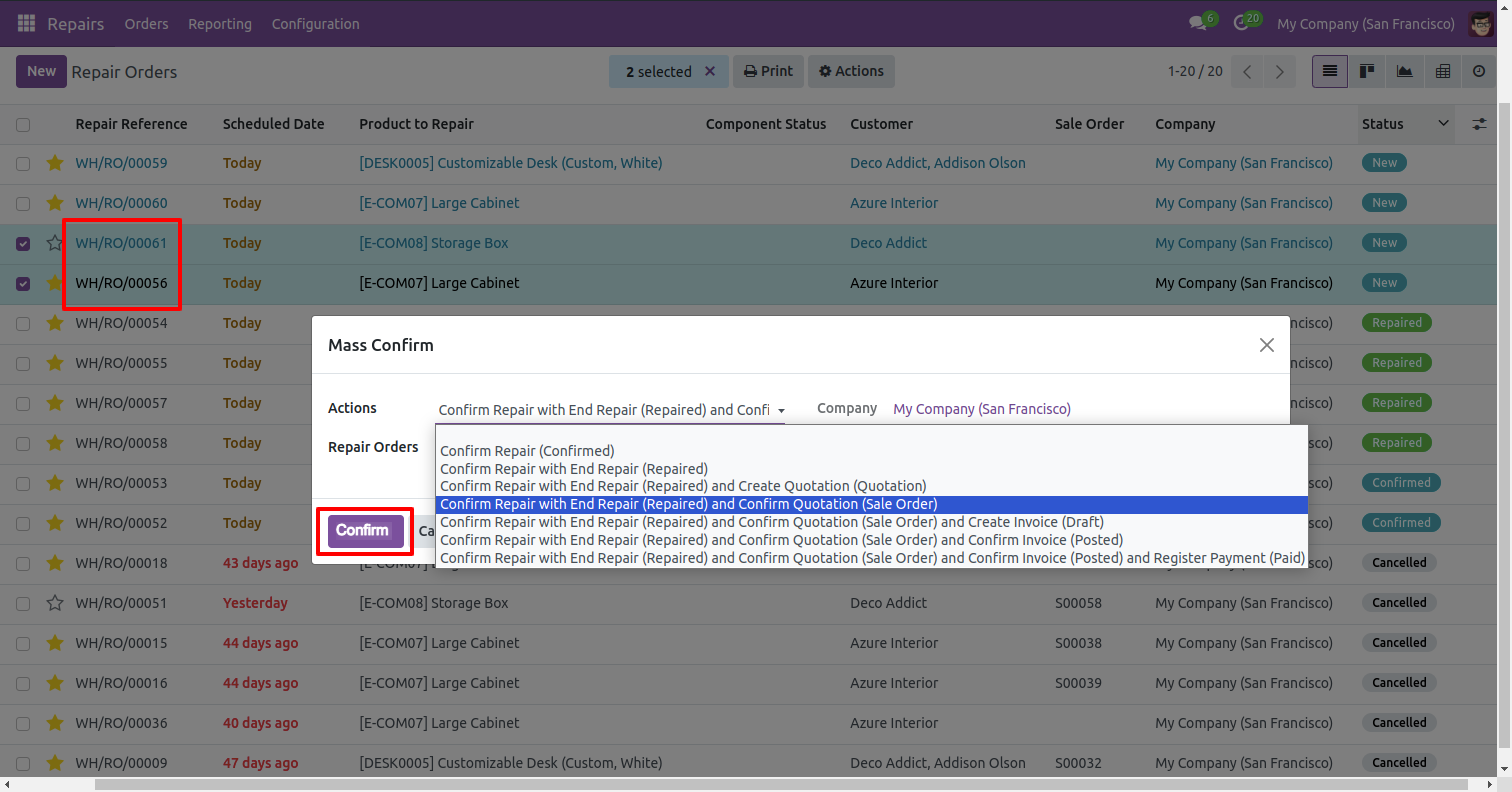The height and width of the screenshot is (792, 1512).
Task: Open the apps grid home menu
Action: 26,23
